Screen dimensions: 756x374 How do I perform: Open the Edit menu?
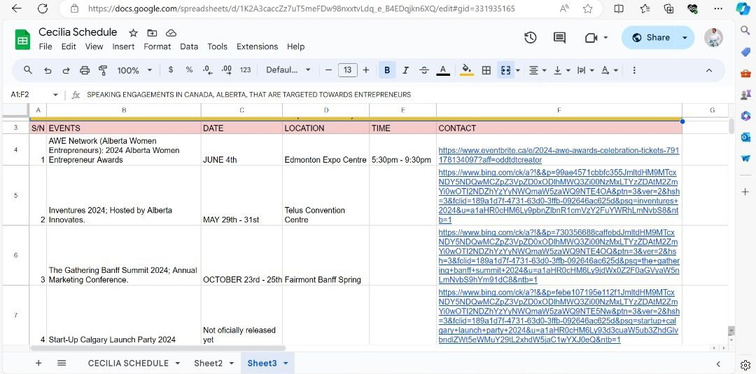[68, 47]
